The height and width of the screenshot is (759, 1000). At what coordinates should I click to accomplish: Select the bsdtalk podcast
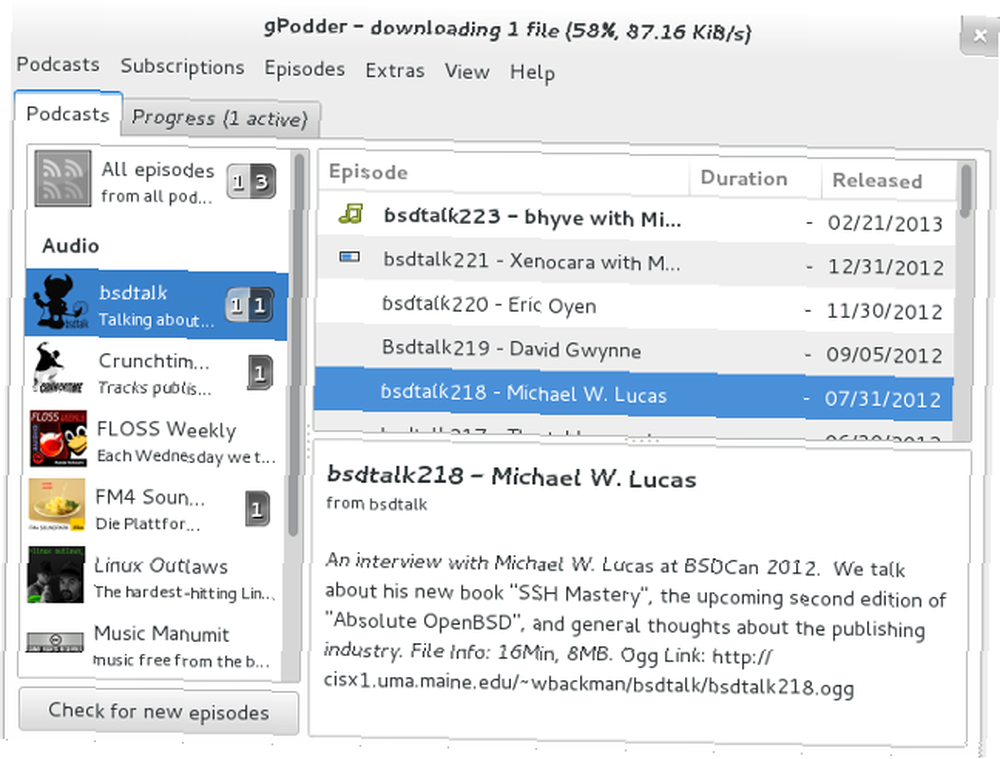pos(156,304)
